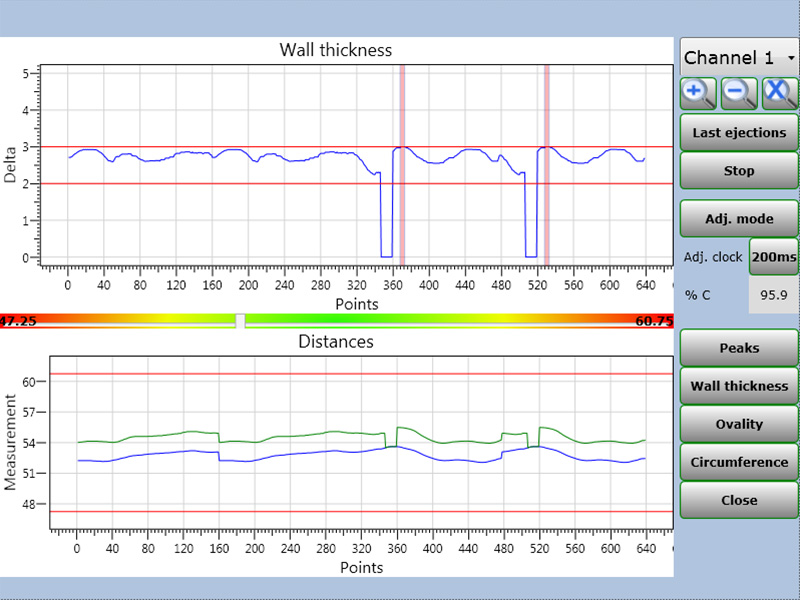Viewport: 800px width, 600px height.
Task: Click the zoom in magnifier icon
Action: (x=699, y=93)
